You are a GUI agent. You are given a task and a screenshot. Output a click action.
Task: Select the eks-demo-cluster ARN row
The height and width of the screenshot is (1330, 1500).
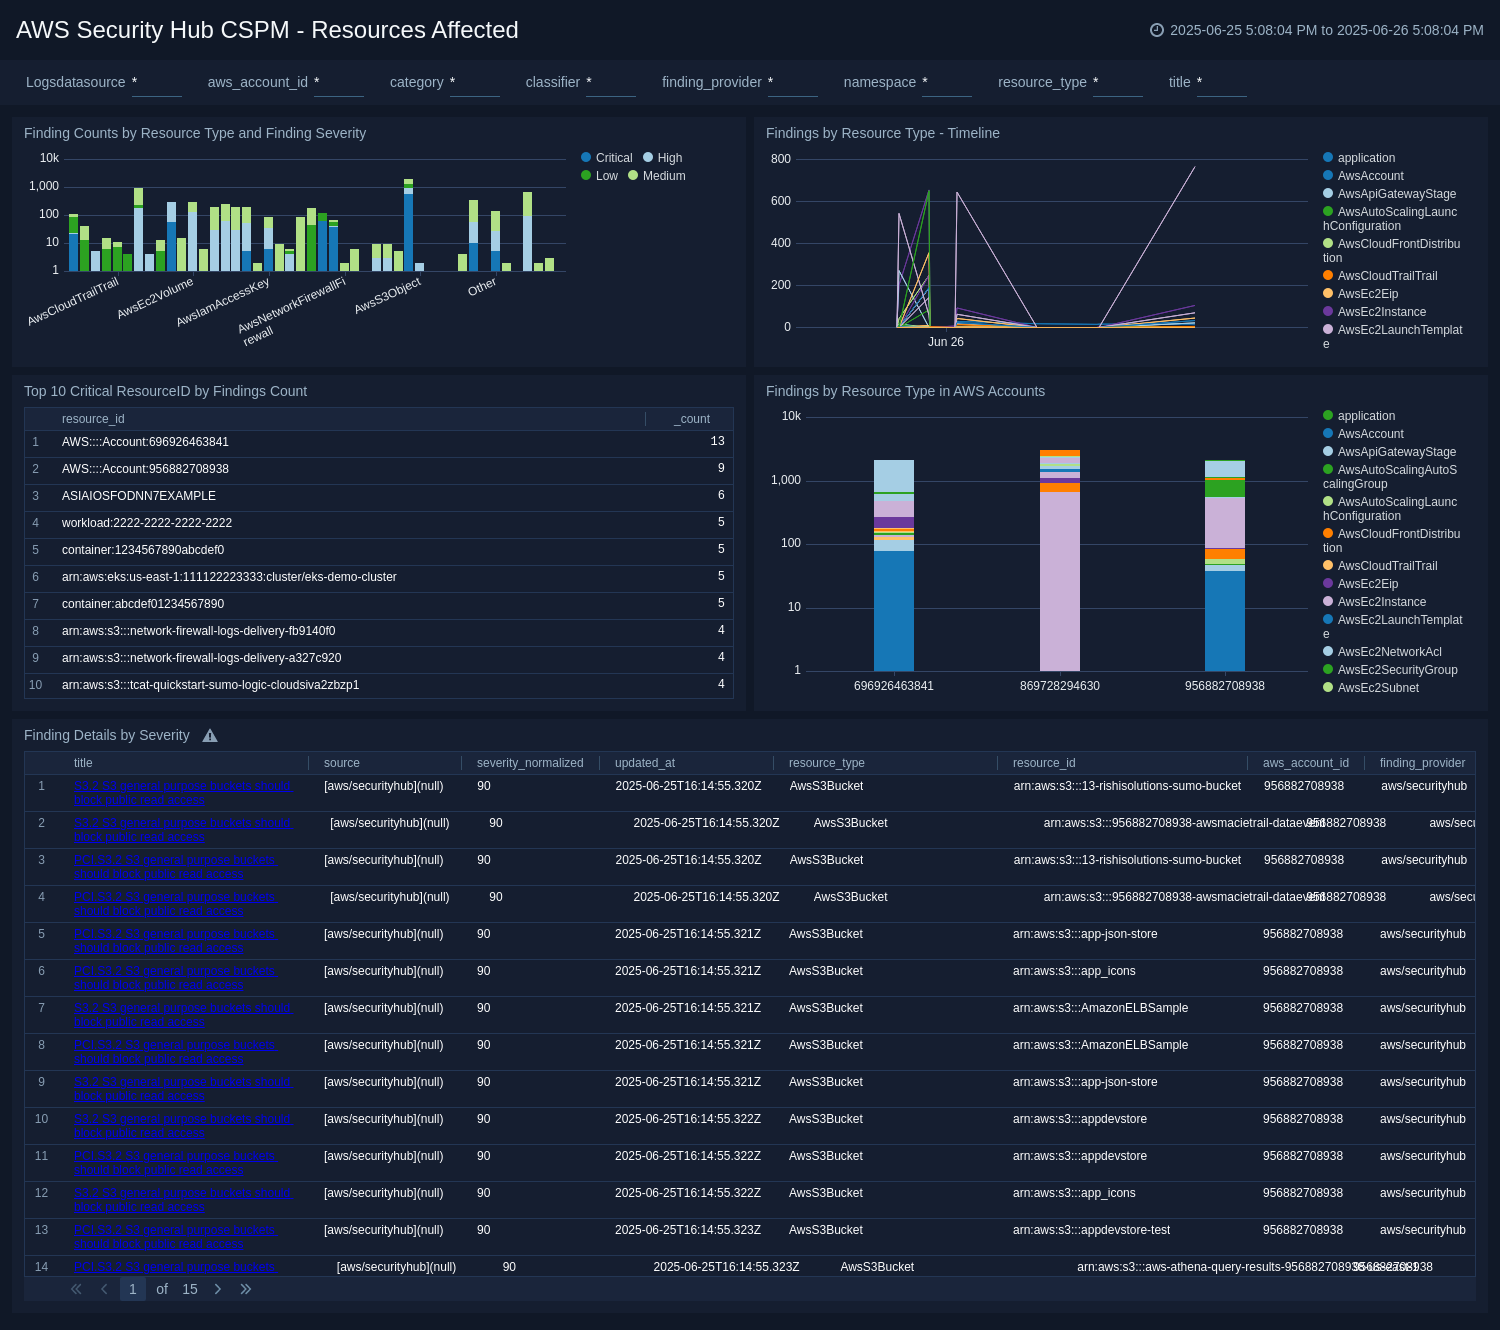379,577
